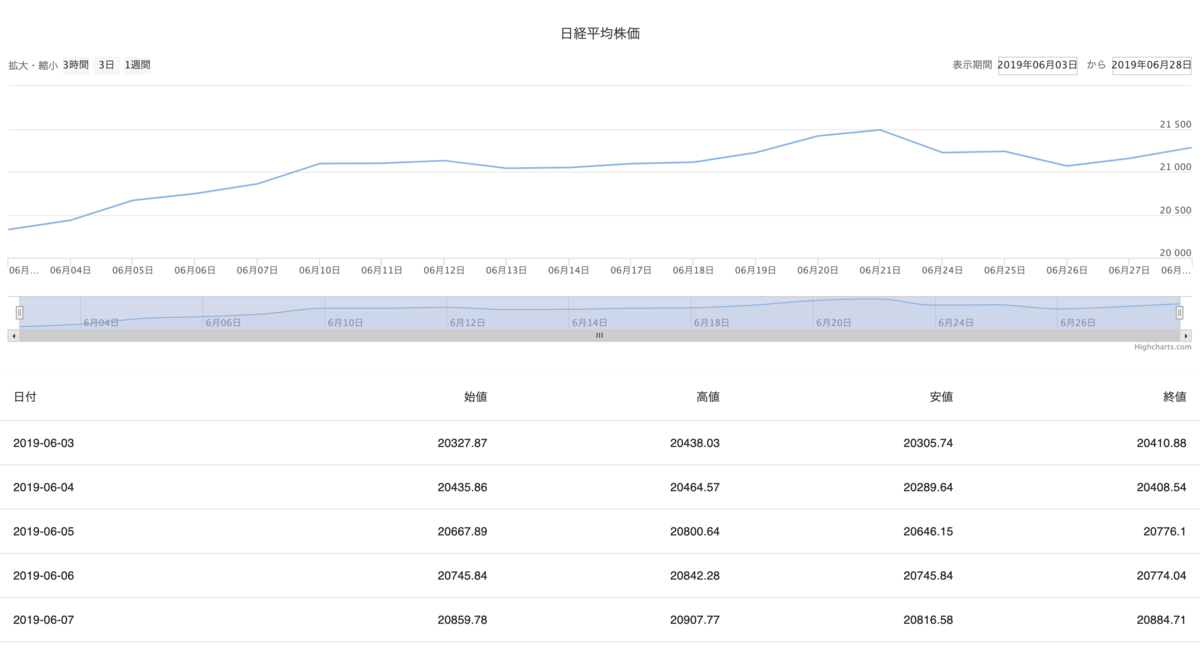This screenshot has width=1200, height=658.
Task: Select the 2019-06-03 date cell
Action: 44,443
